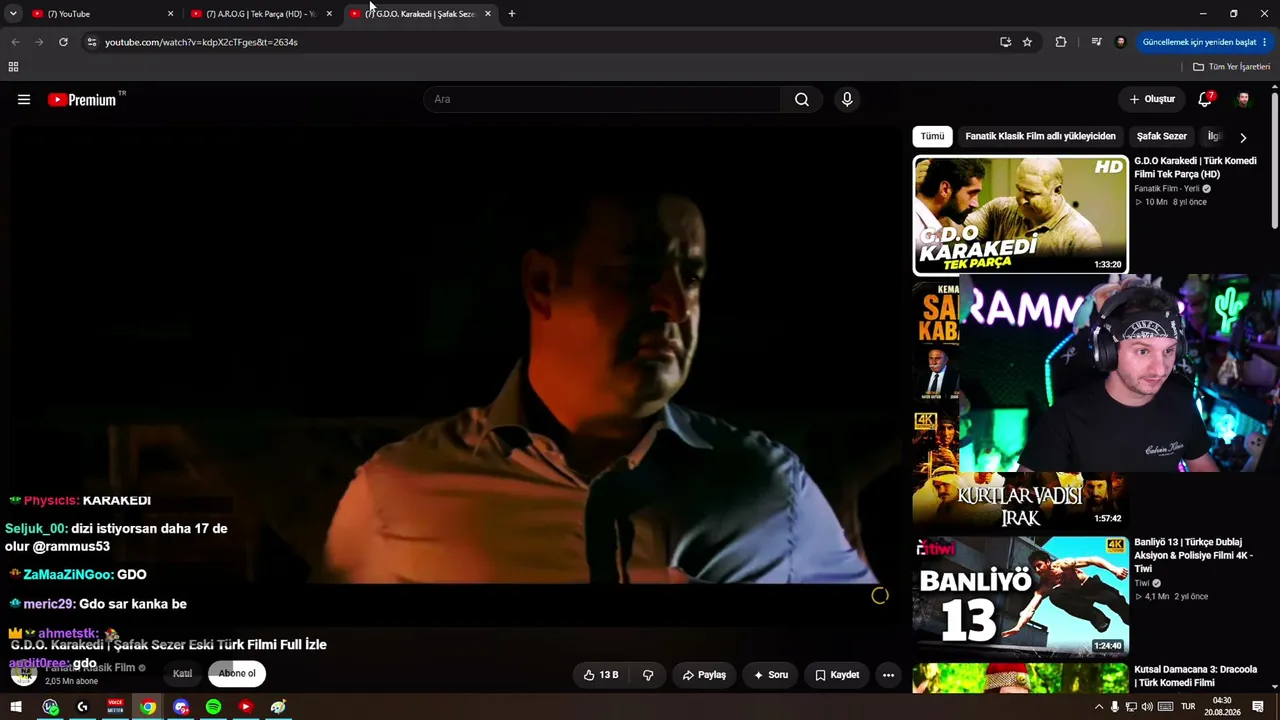Viewport: 1280px width, 720px height.
Task: Open Banliyö 13 Türkçe Dublaj video title
Action: point(1193,555)
